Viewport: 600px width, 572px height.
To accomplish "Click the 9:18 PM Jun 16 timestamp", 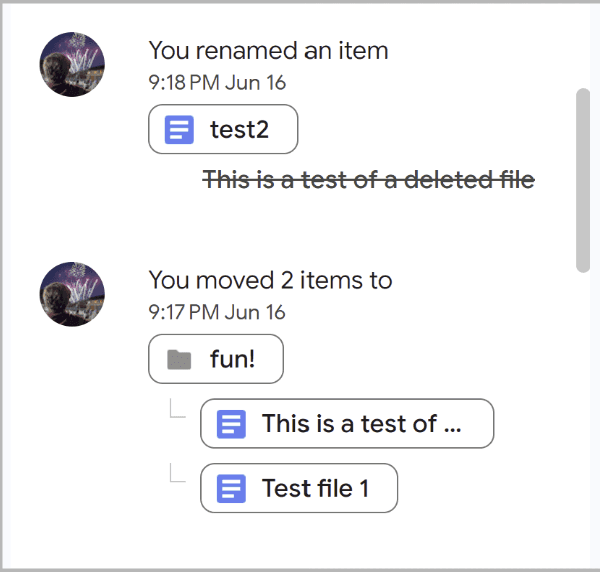I will [217, 83].
